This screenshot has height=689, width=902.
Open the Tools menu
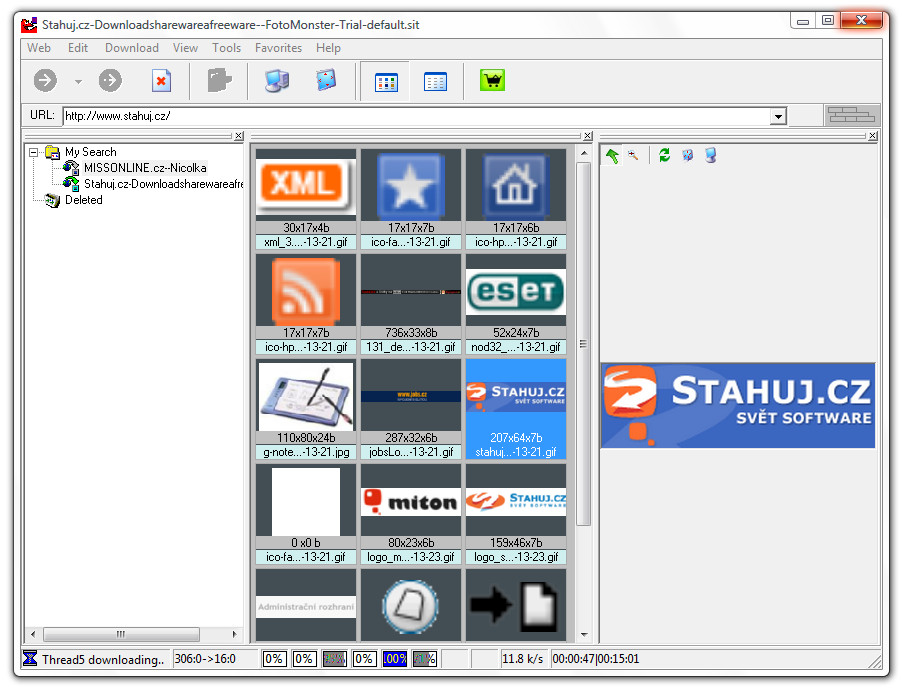[x=226, y=48]
